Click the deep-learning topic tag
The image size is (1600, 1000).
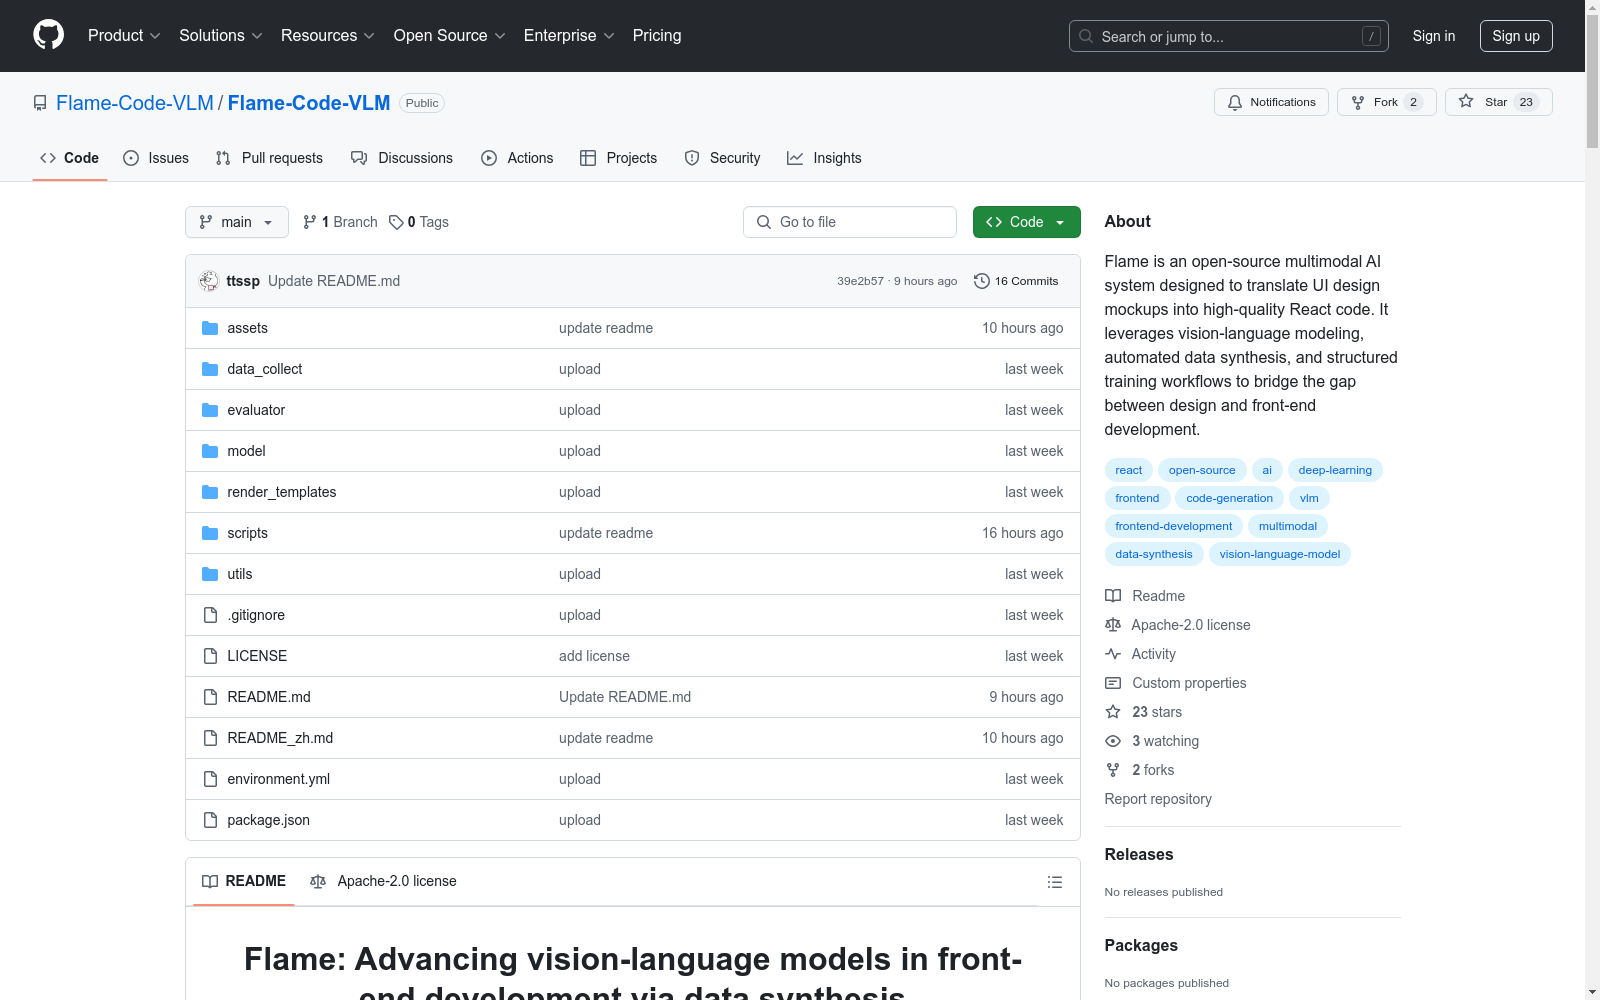(1335, 470)
